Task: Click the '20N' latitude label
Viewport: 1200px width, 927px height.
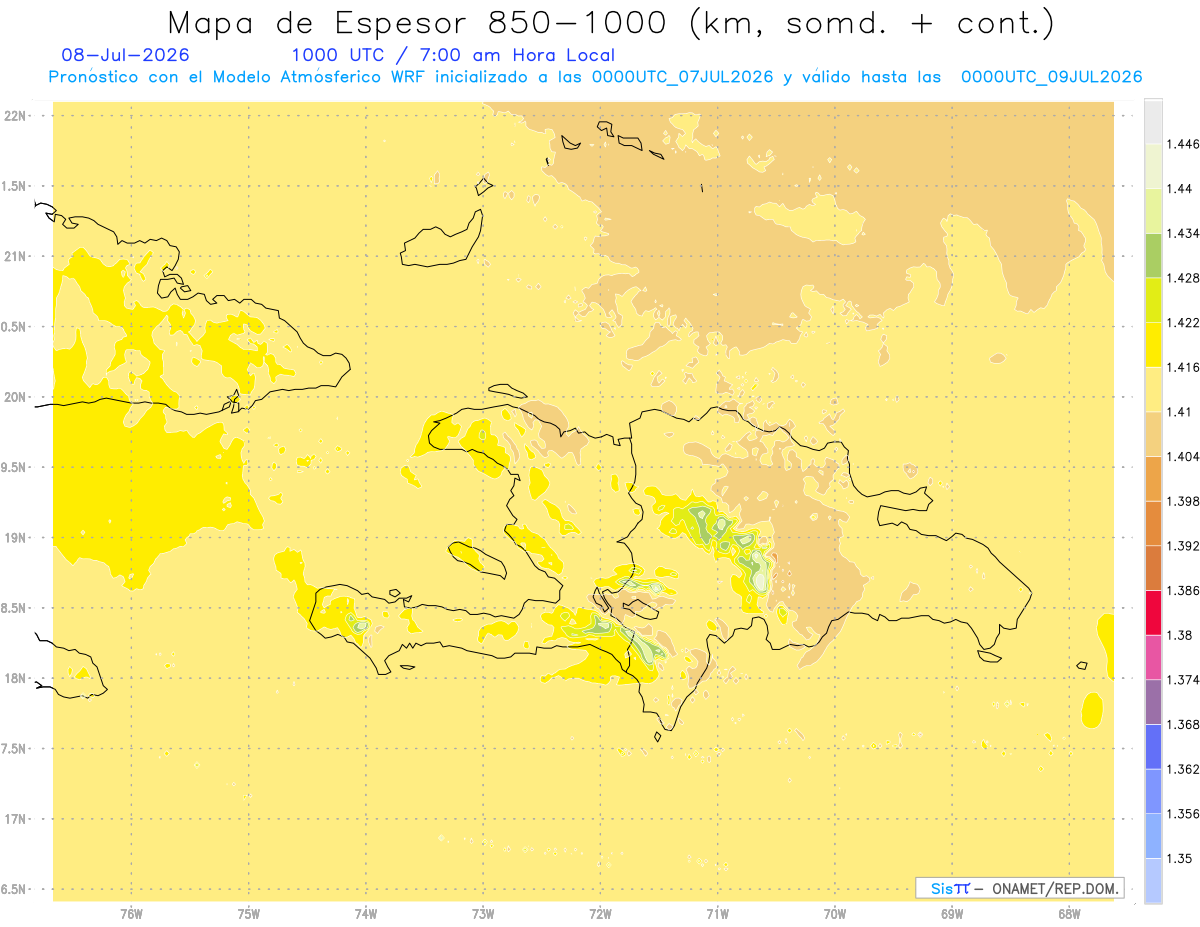Action: [x=17, y=397]
